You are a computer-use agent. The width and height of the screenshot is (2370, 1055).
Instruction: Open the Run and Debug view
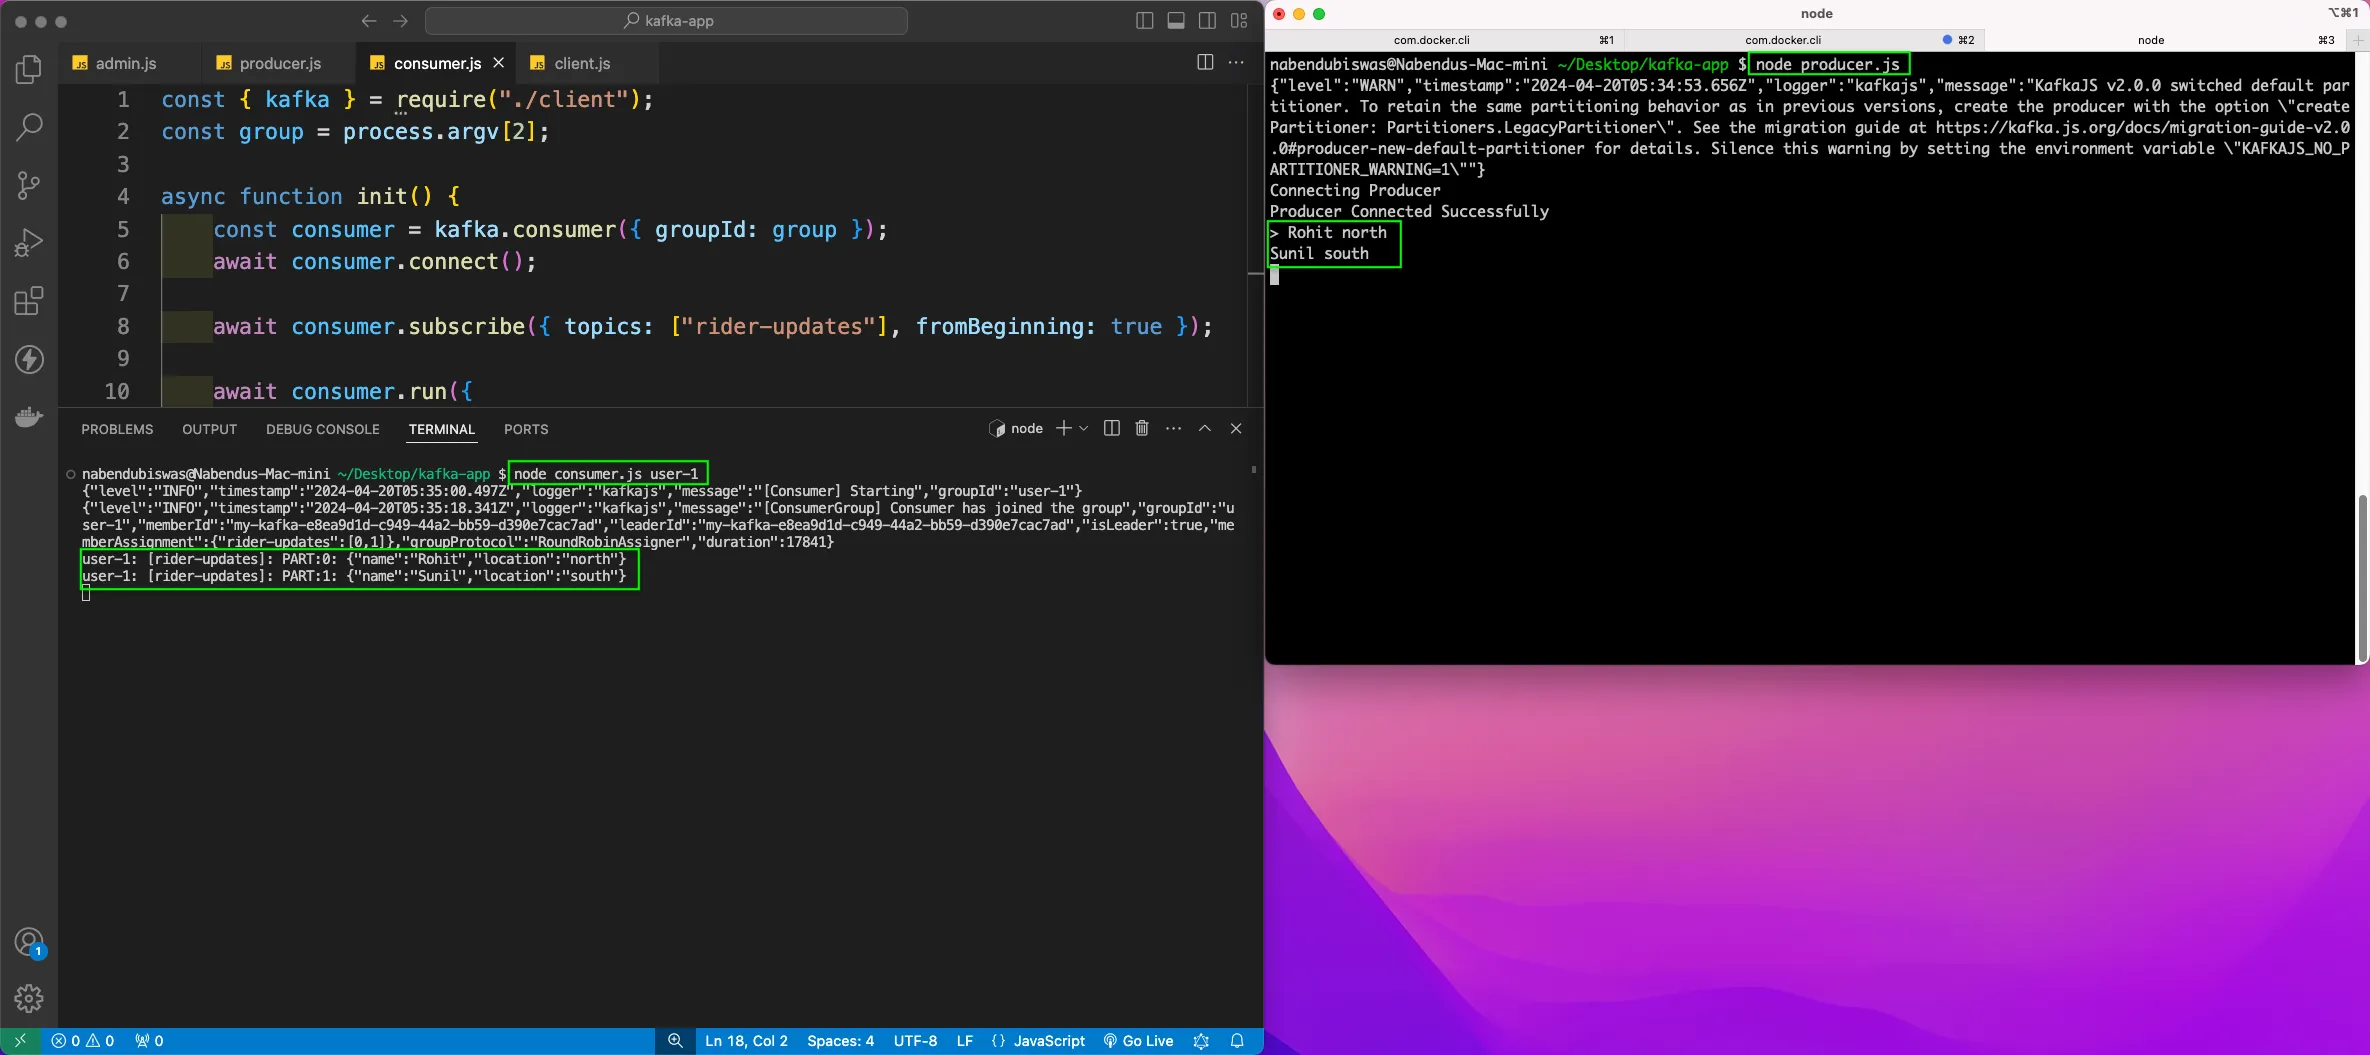point(29,243)
